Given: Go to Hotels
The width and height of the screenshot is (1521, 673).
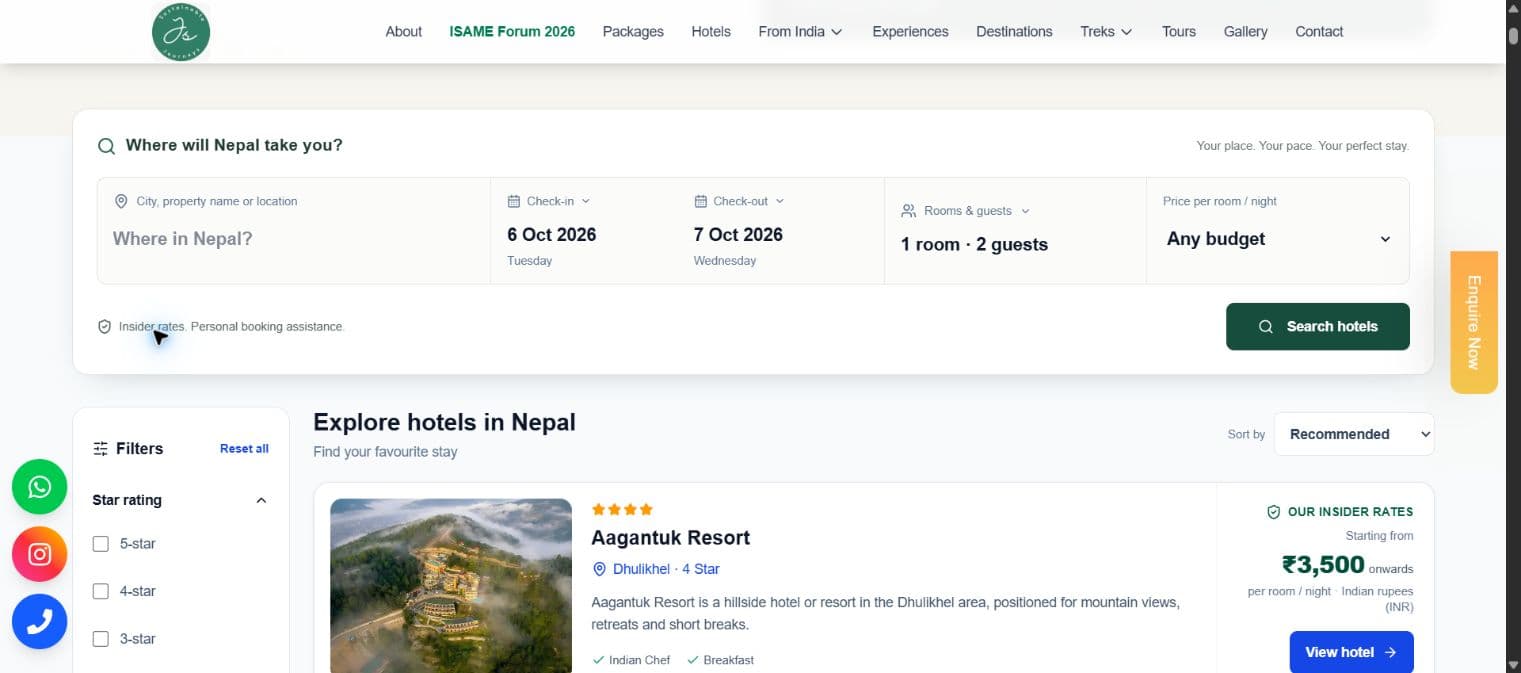Looking at the screenshot, I should (x=711, y=32).
